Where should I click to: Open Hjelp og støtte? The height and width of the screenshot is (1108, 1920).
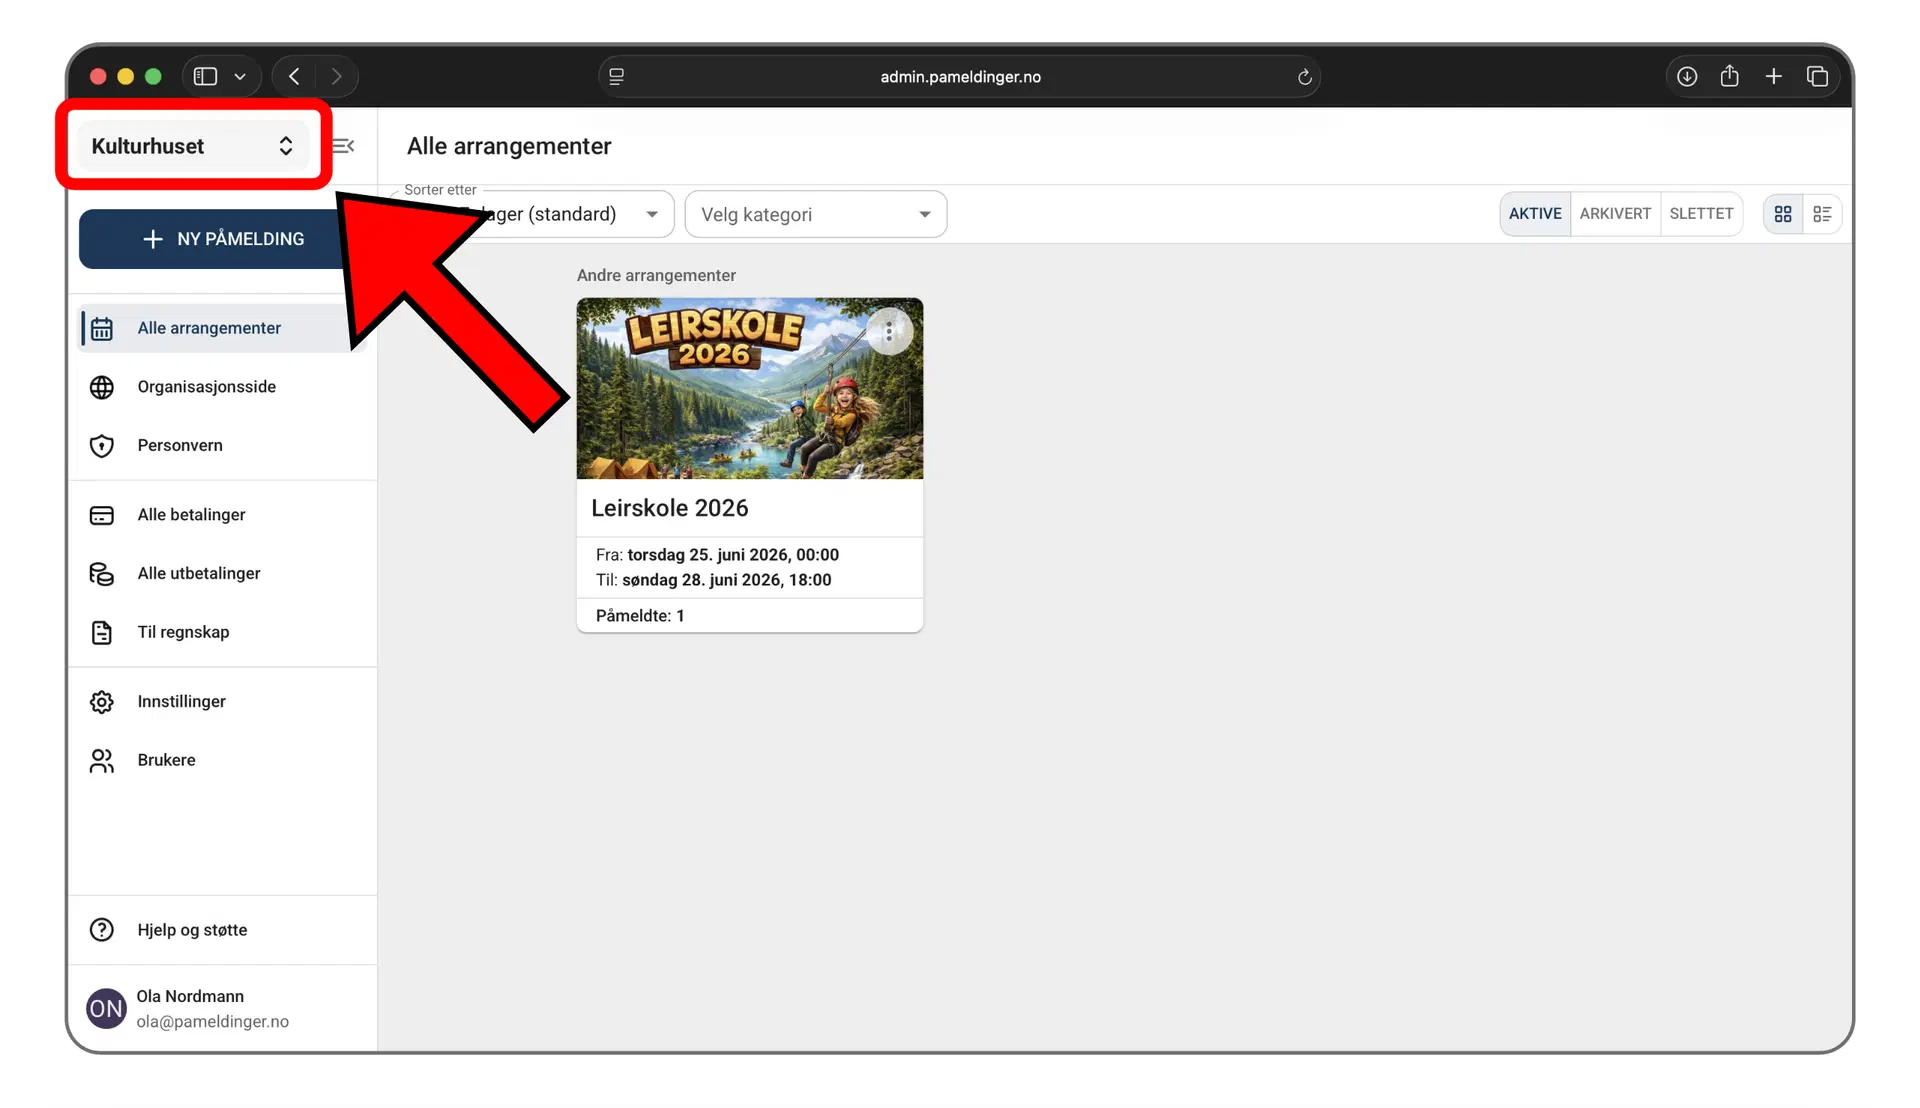(x=192, y=930)
